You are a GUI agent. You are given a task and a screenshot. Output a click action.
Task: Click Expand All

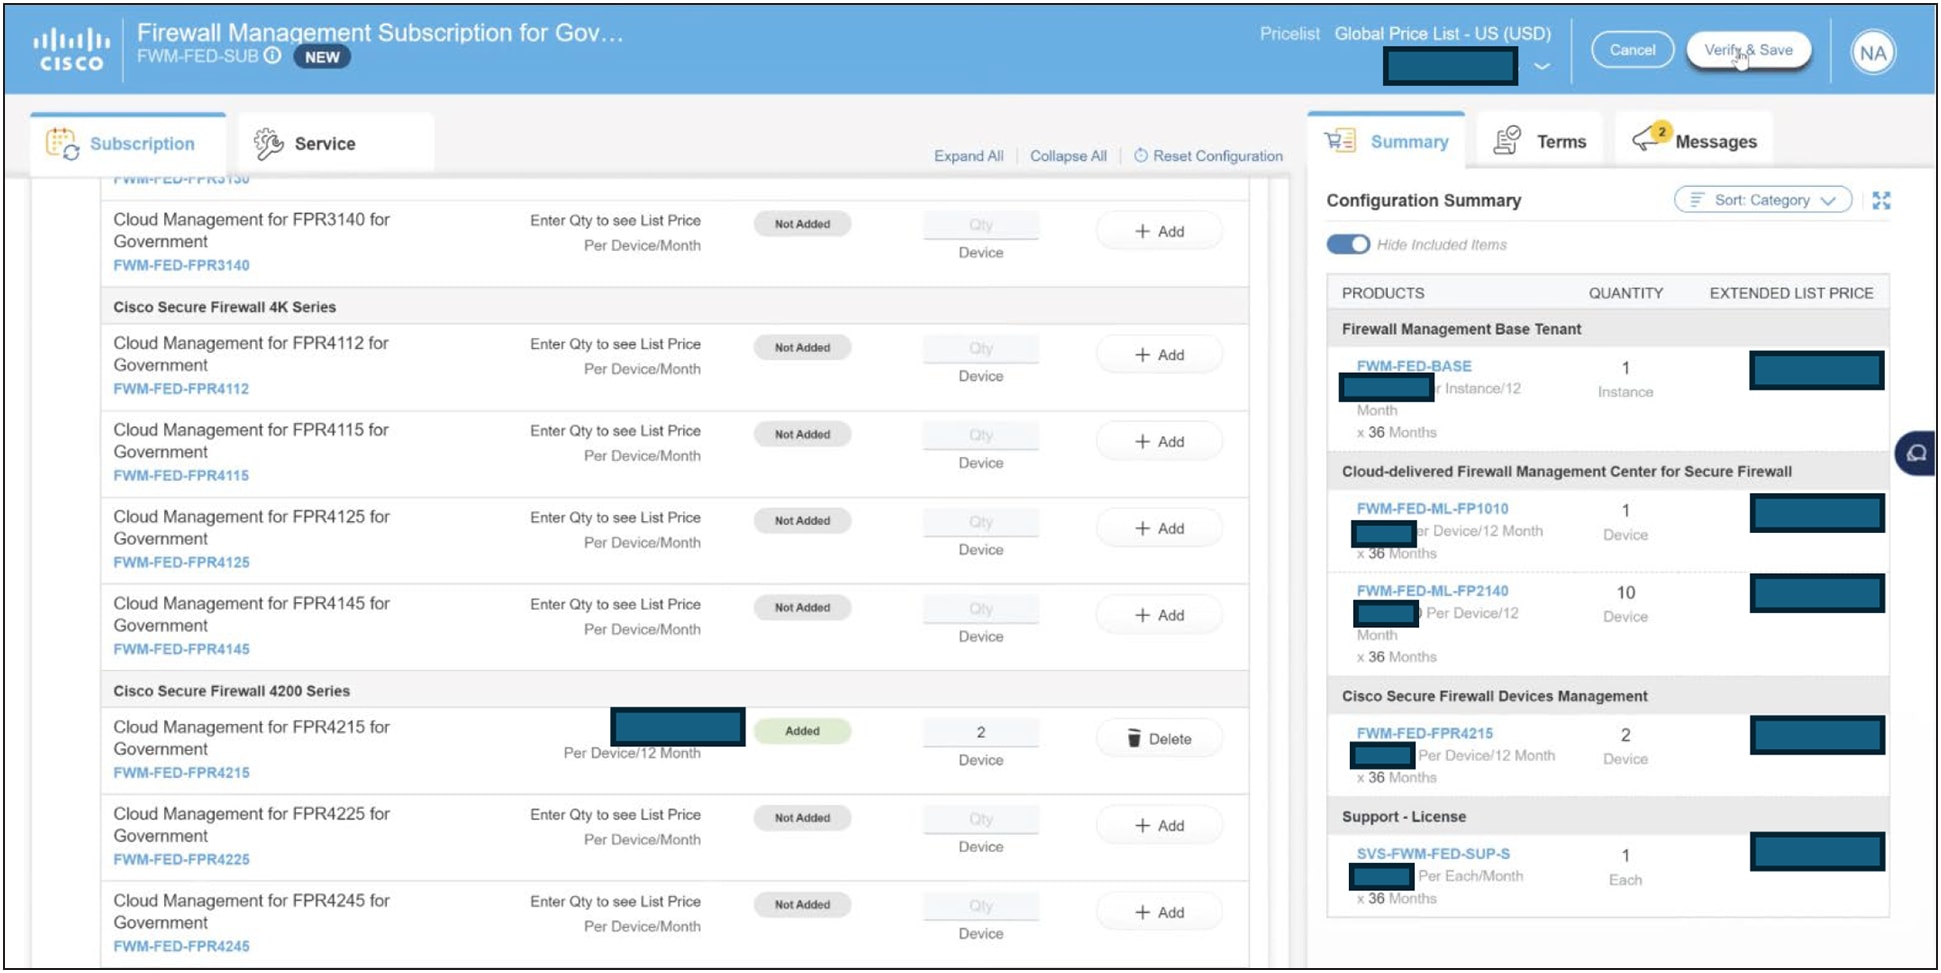[x=968, y=156]
